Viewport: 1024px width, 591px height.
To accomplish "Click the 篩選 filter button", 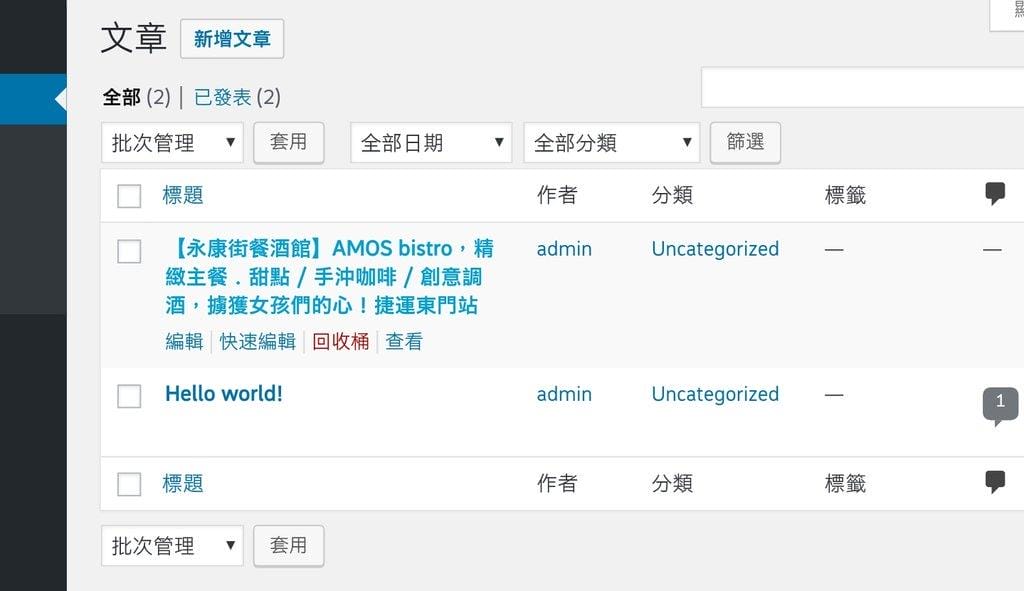I will click(x=745, y=142).
